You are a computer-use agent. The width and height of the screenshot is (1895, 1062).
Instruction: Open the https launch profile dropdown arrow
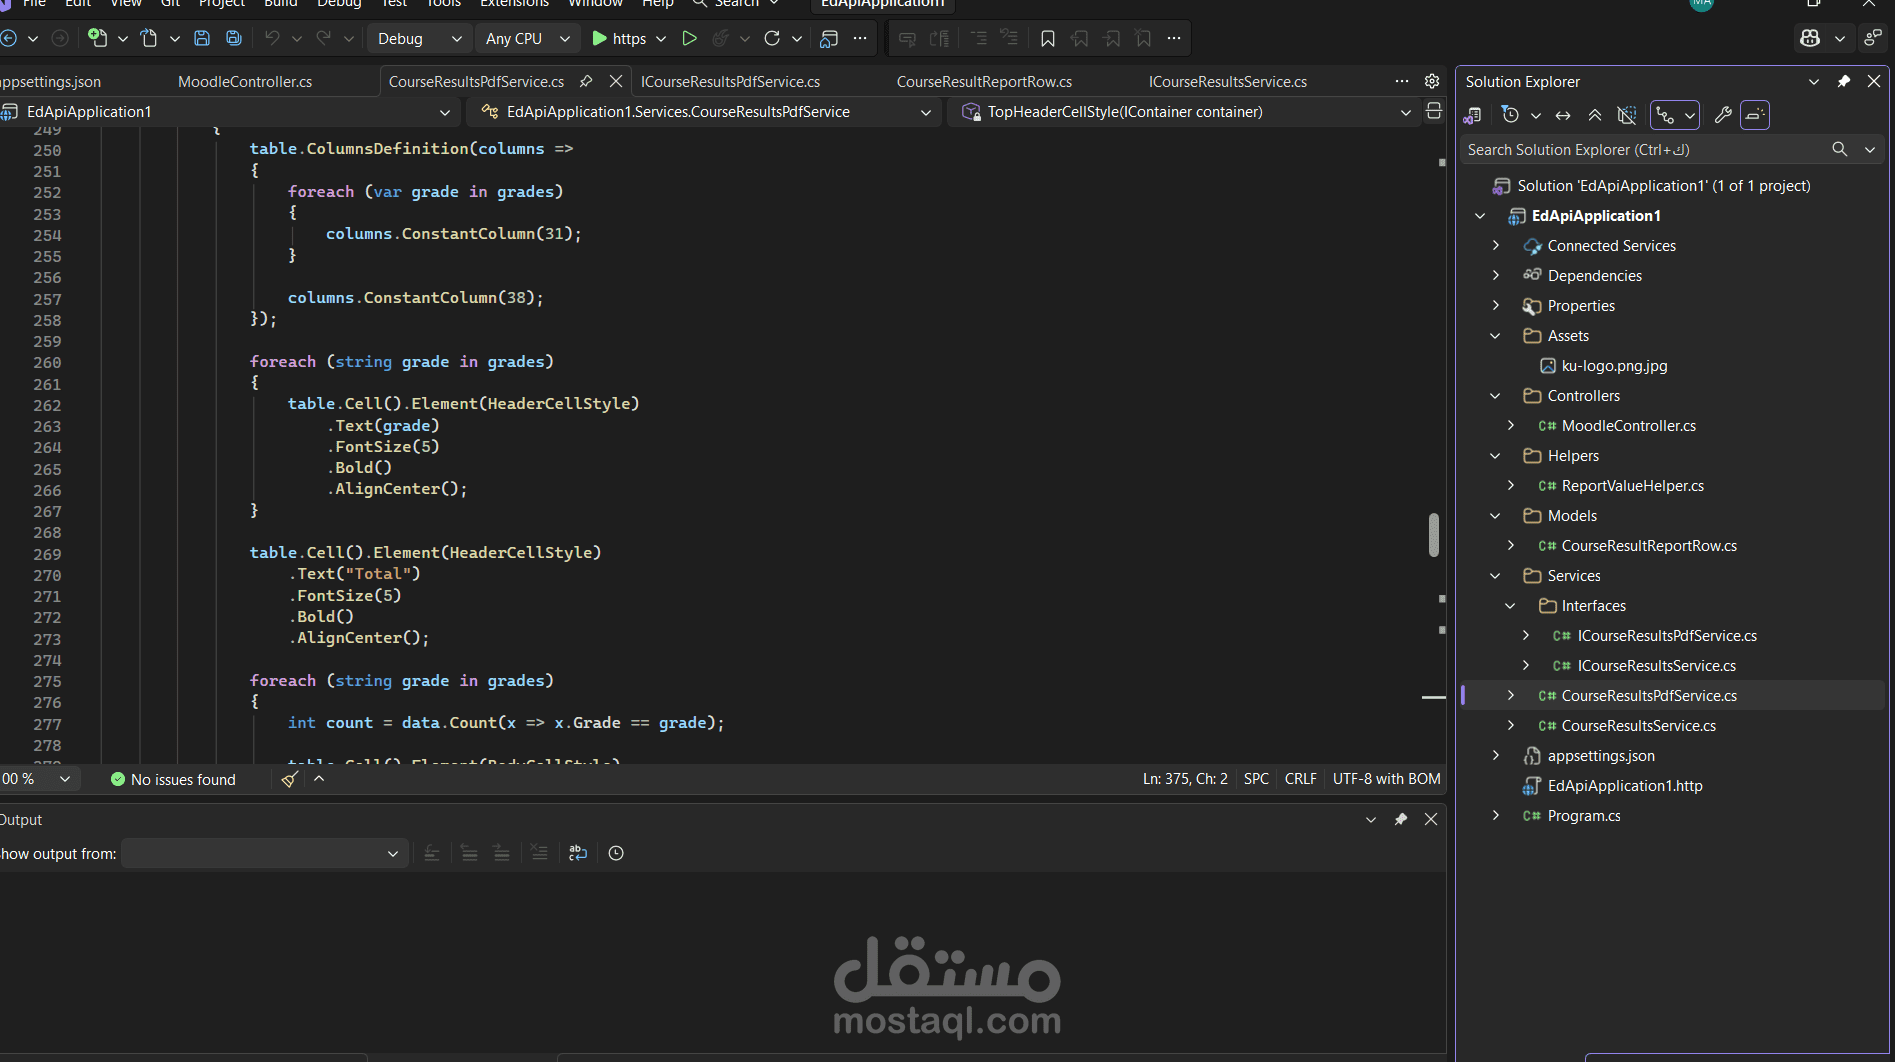click(x=661, y=38)
